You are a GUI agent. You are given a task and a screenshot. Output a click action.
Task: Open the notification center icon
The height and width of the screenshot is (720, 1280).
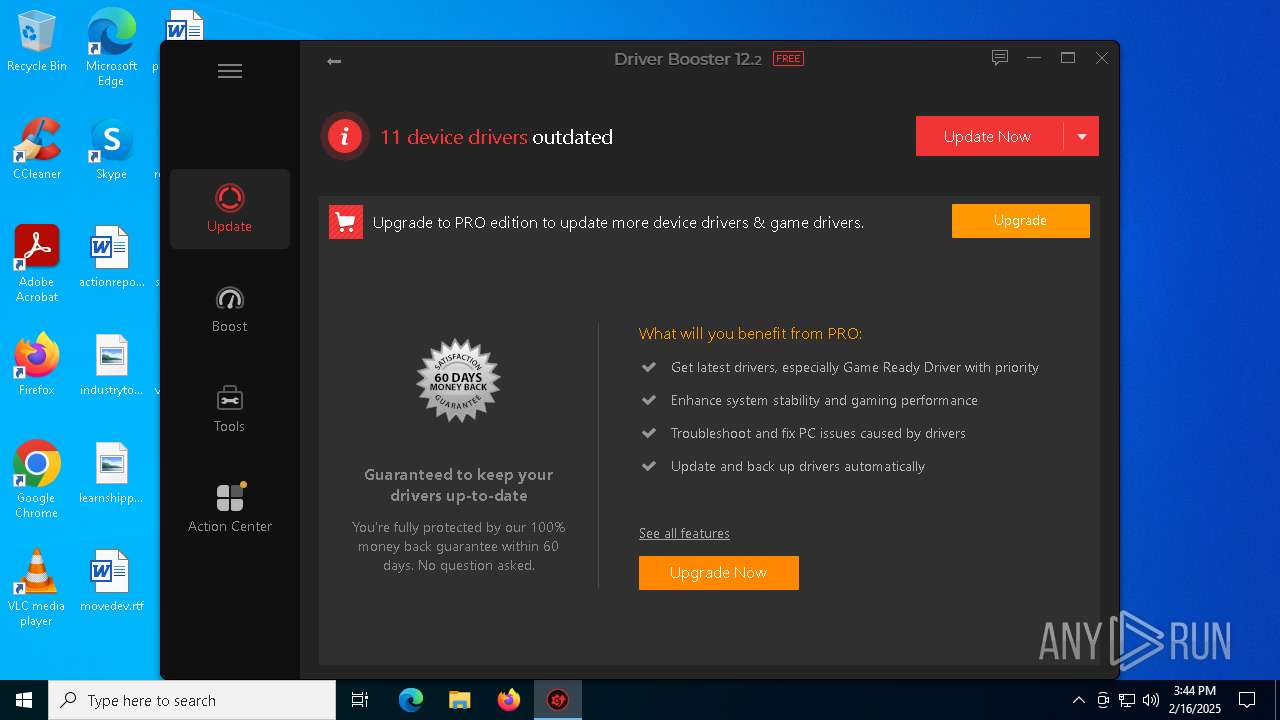tap(1247, 700)
